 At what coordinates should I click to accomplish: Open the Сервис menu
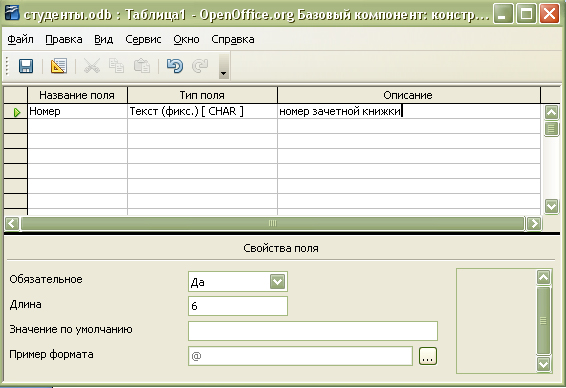pyautogui.click(x=143, y=39)
